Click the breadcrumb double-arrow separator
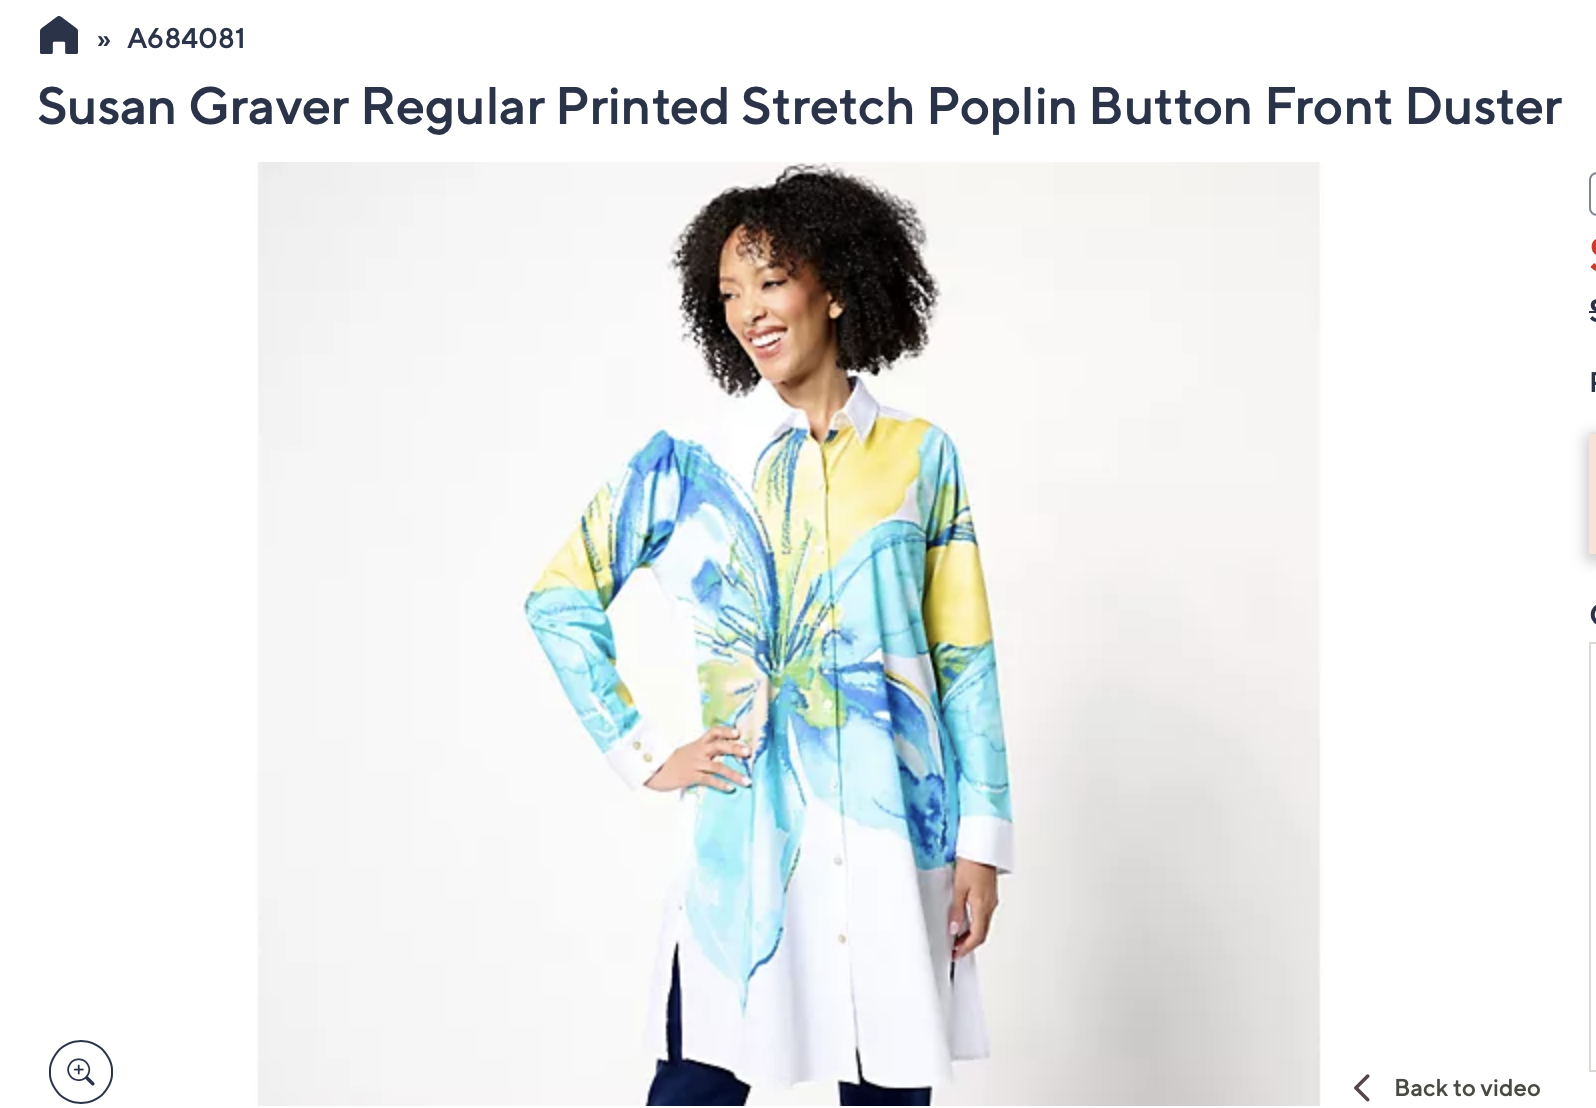 (x=104, y=40)
